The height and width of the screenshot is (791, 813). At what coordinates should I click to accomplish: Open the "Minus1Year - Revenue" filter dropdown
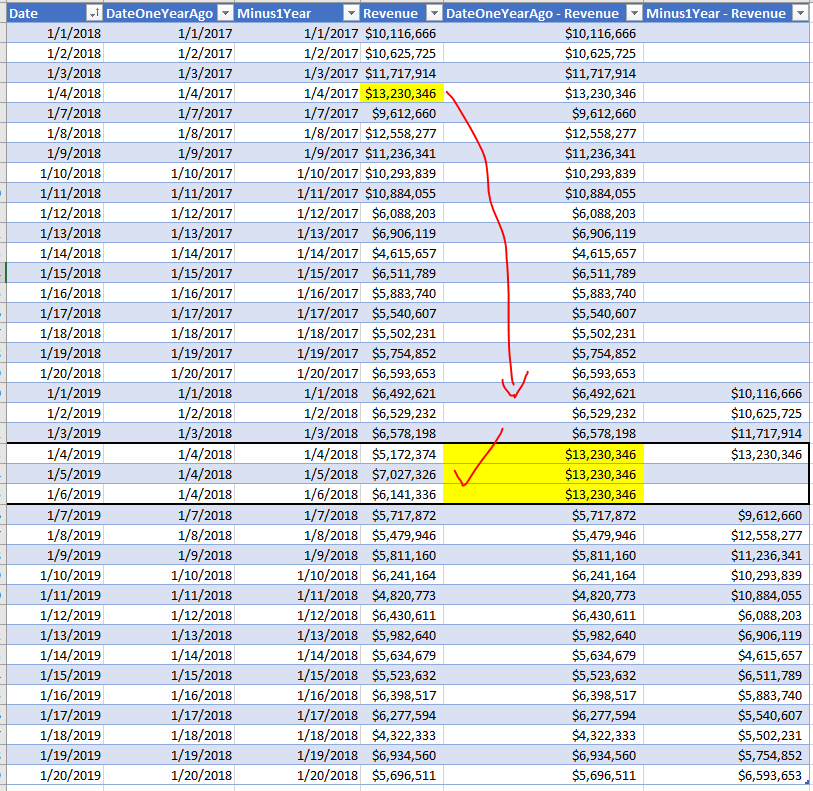[801, 13]
